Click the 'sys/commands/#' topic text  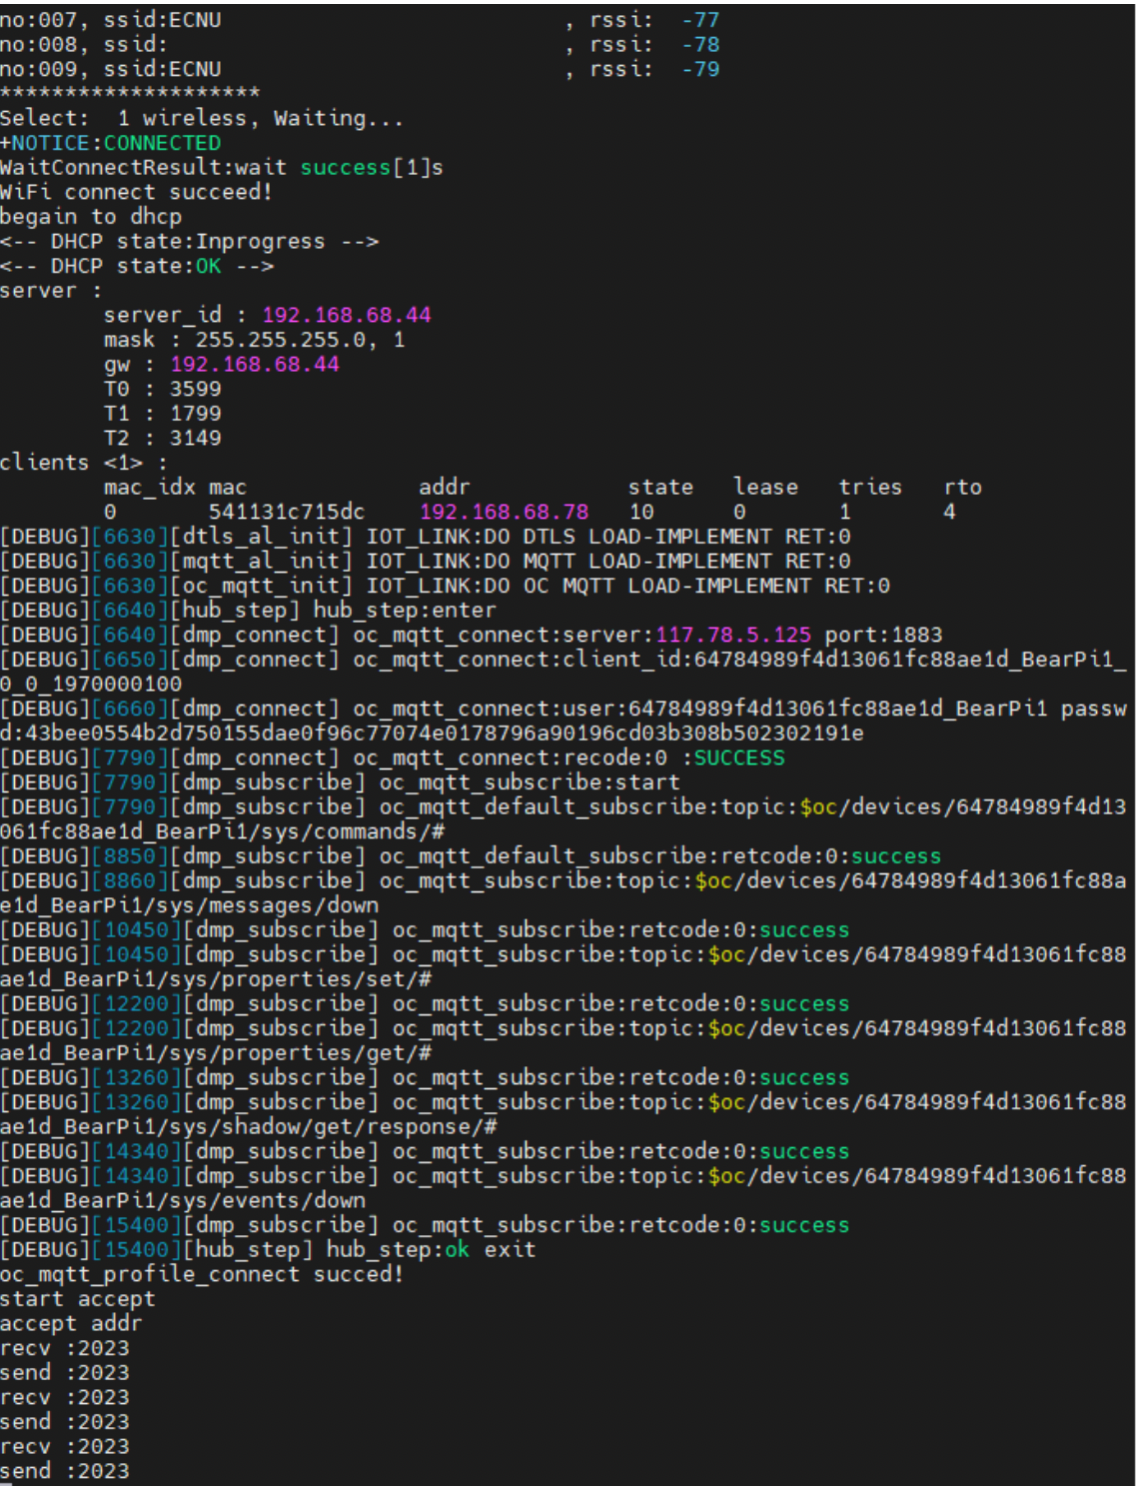pos(353,832)
